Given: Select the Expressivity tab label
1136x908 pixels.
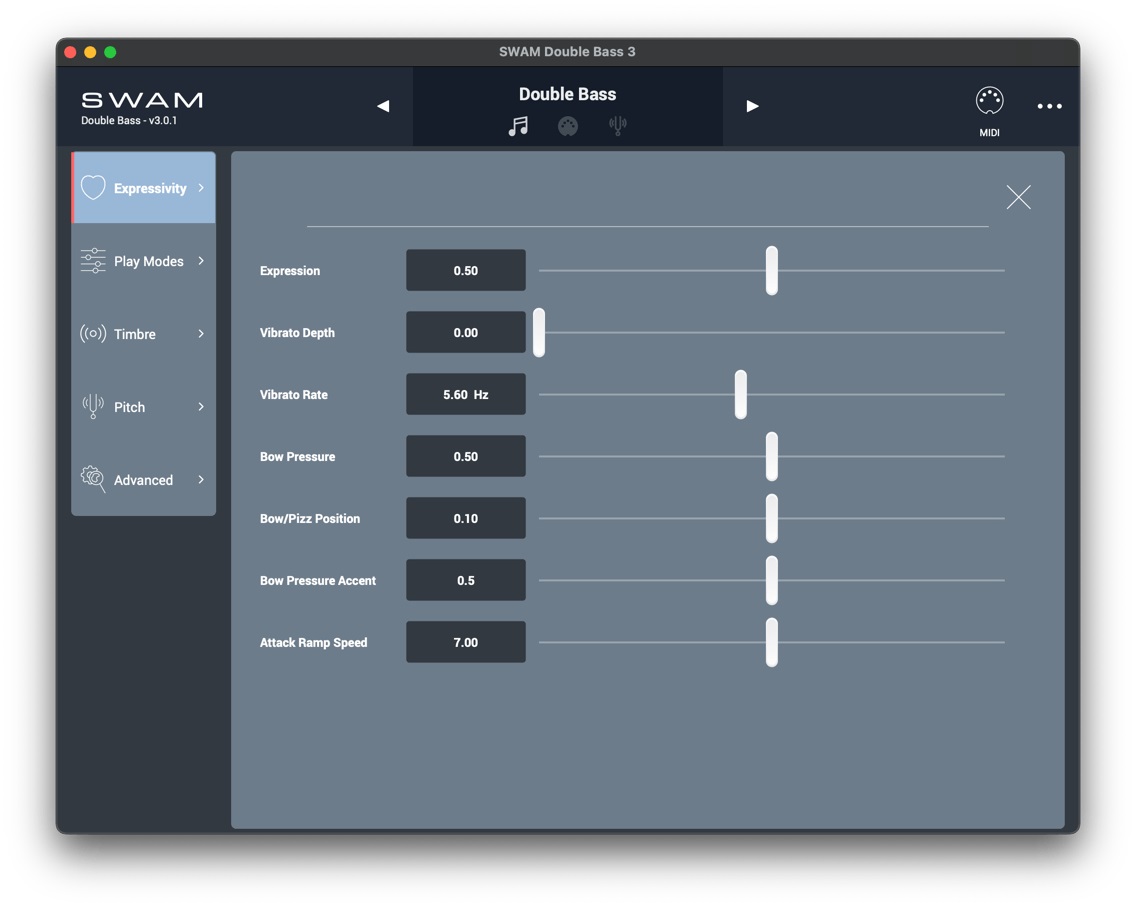Looking at the screenshot, I should pyautogui.click(x=150, y=188).
